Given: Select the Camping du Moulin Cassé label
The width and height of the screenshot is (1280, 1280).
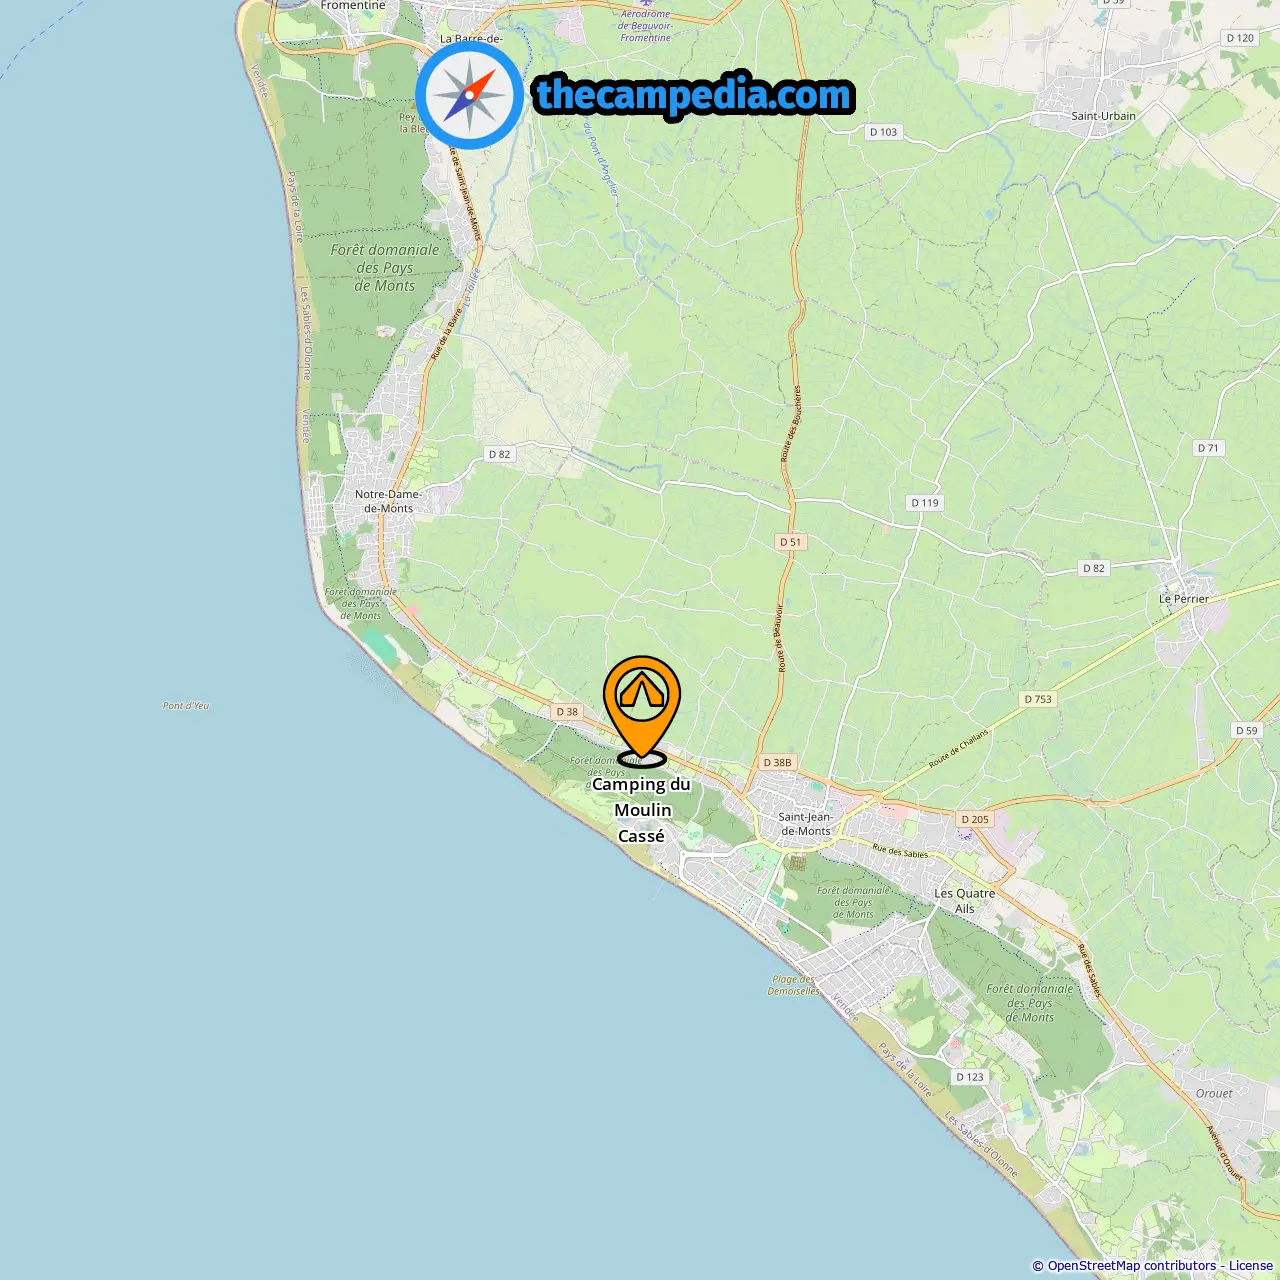Looking at the screenshot, I should click(x=641, y=810).
